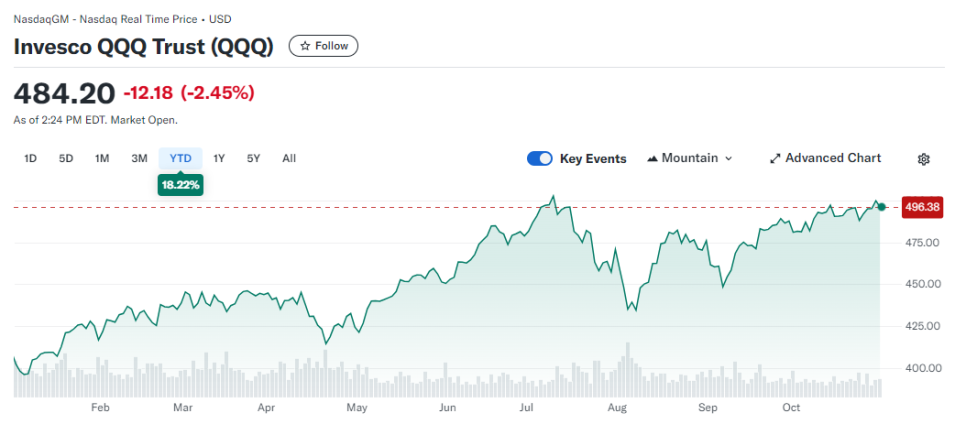Select the 5D time range
The height and width of the screenshot is (424, 966).
point(66,158)
